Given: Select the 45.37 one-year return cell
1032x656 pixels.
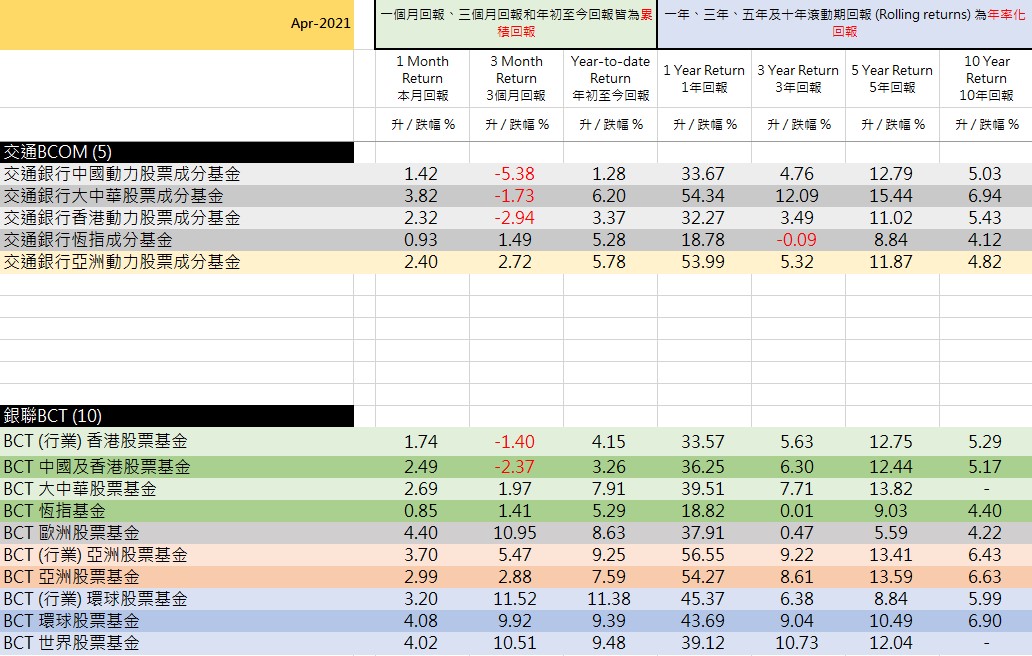Looking at the screenshot, I should pos(703,599).
